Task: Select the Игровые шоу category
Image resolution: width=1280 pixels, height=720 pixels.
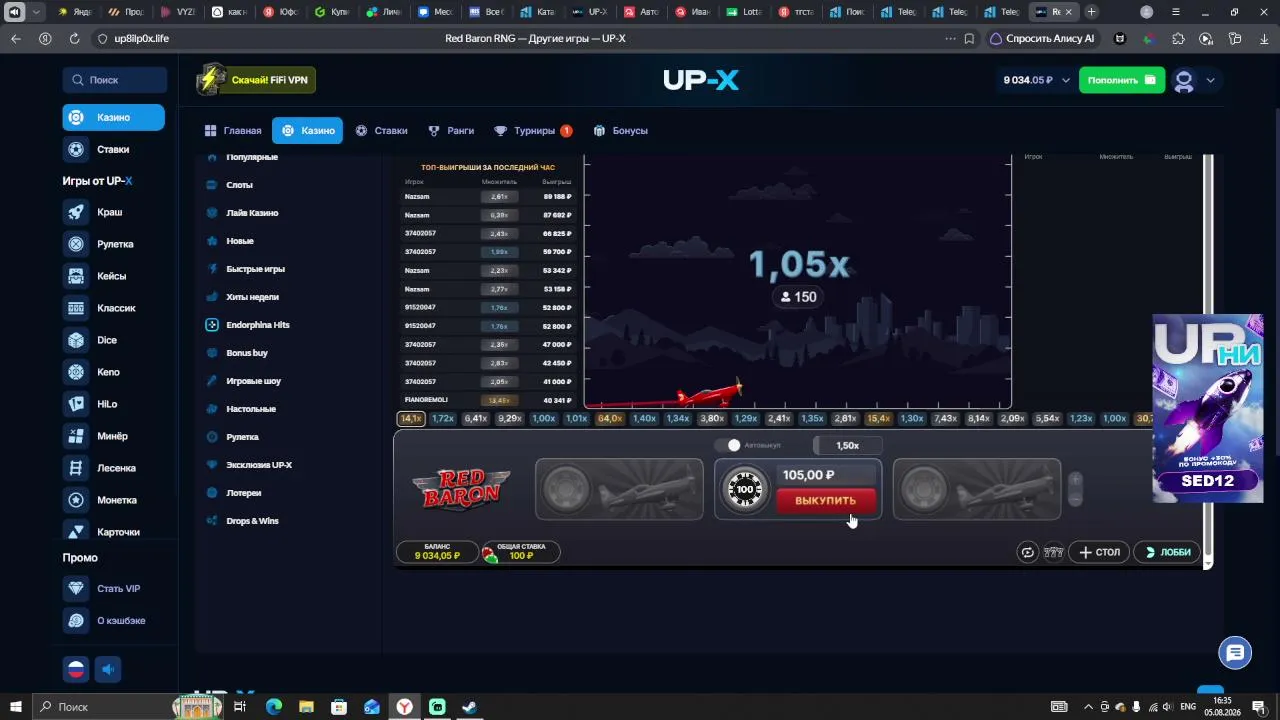Action: [x=253, y=381]
